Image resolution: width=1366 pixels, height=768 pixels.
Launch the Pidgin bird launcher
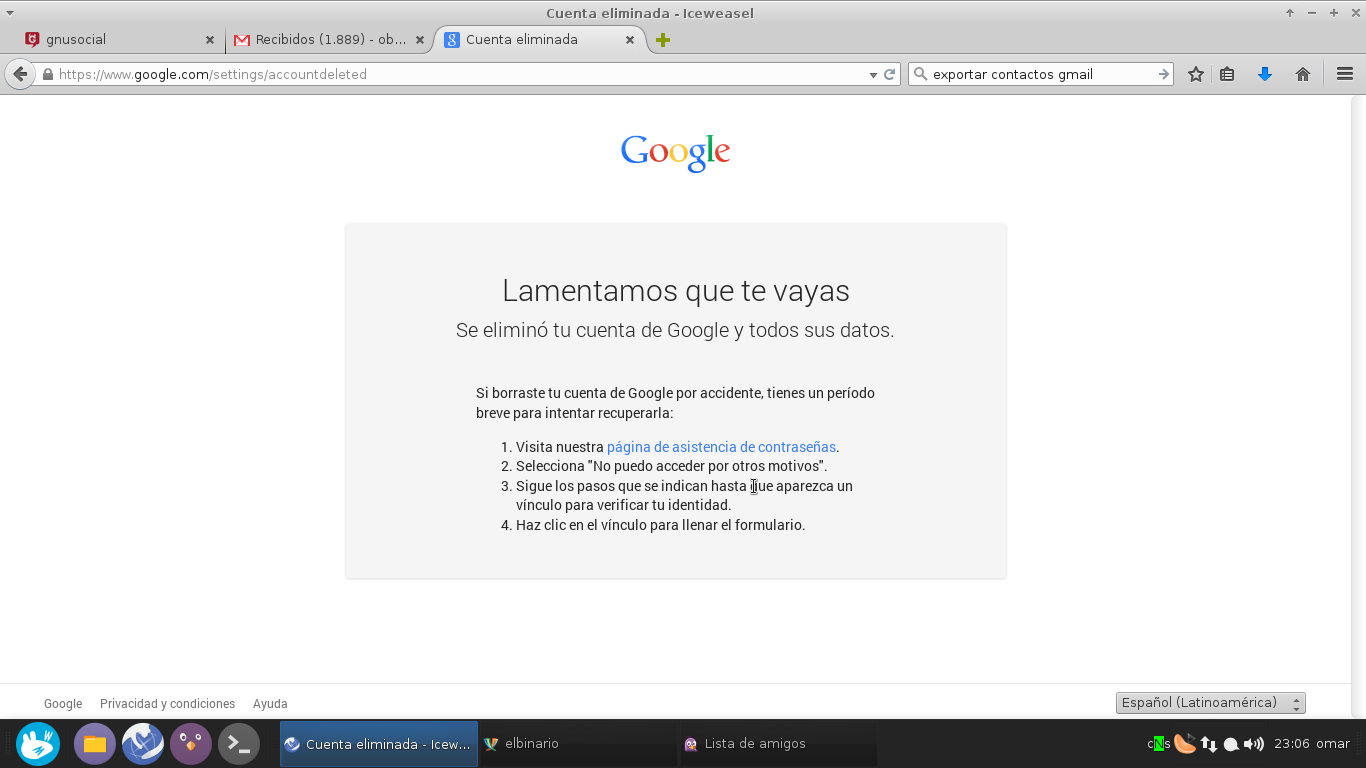(191, 744)
